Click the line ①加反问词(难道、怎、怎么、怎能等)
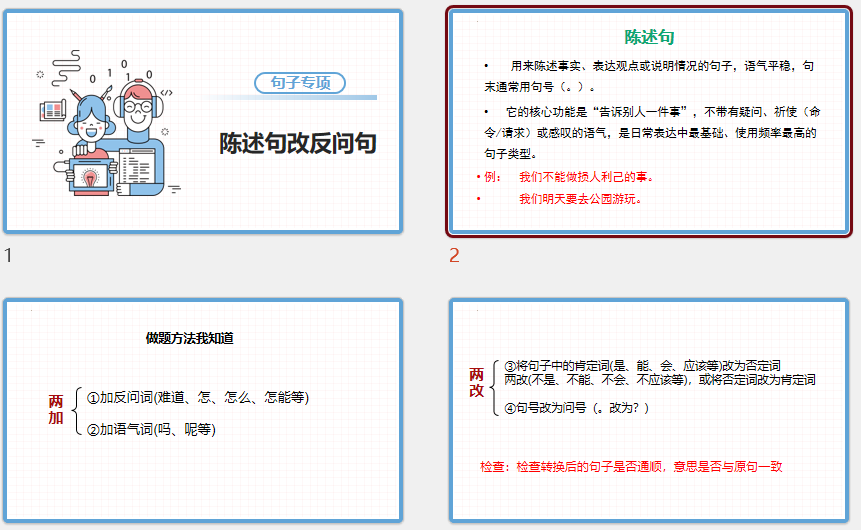This screenshot has width=861, height=530. click(x=198, y=397)
